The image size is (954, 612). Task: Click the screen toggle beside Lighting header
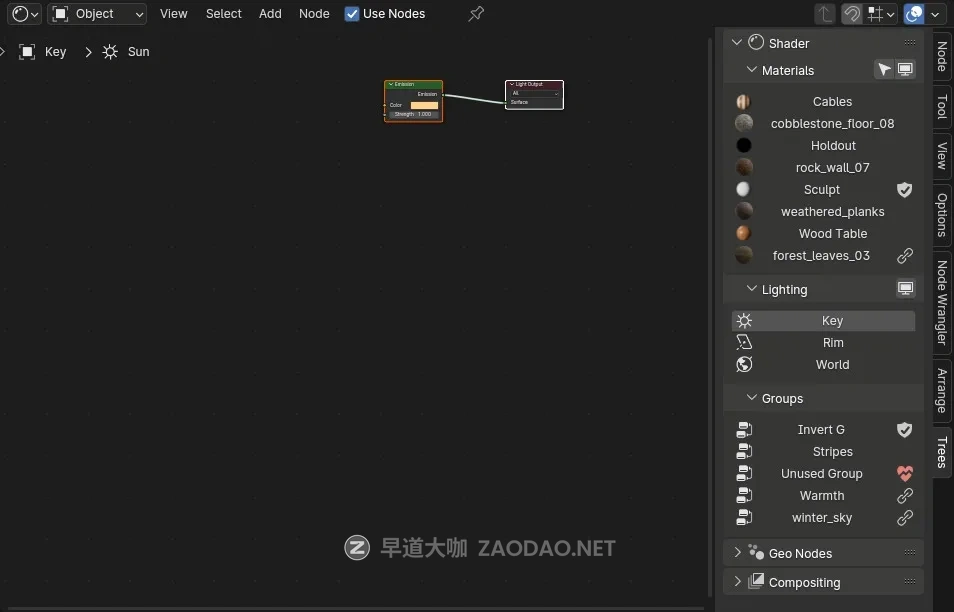905,289
